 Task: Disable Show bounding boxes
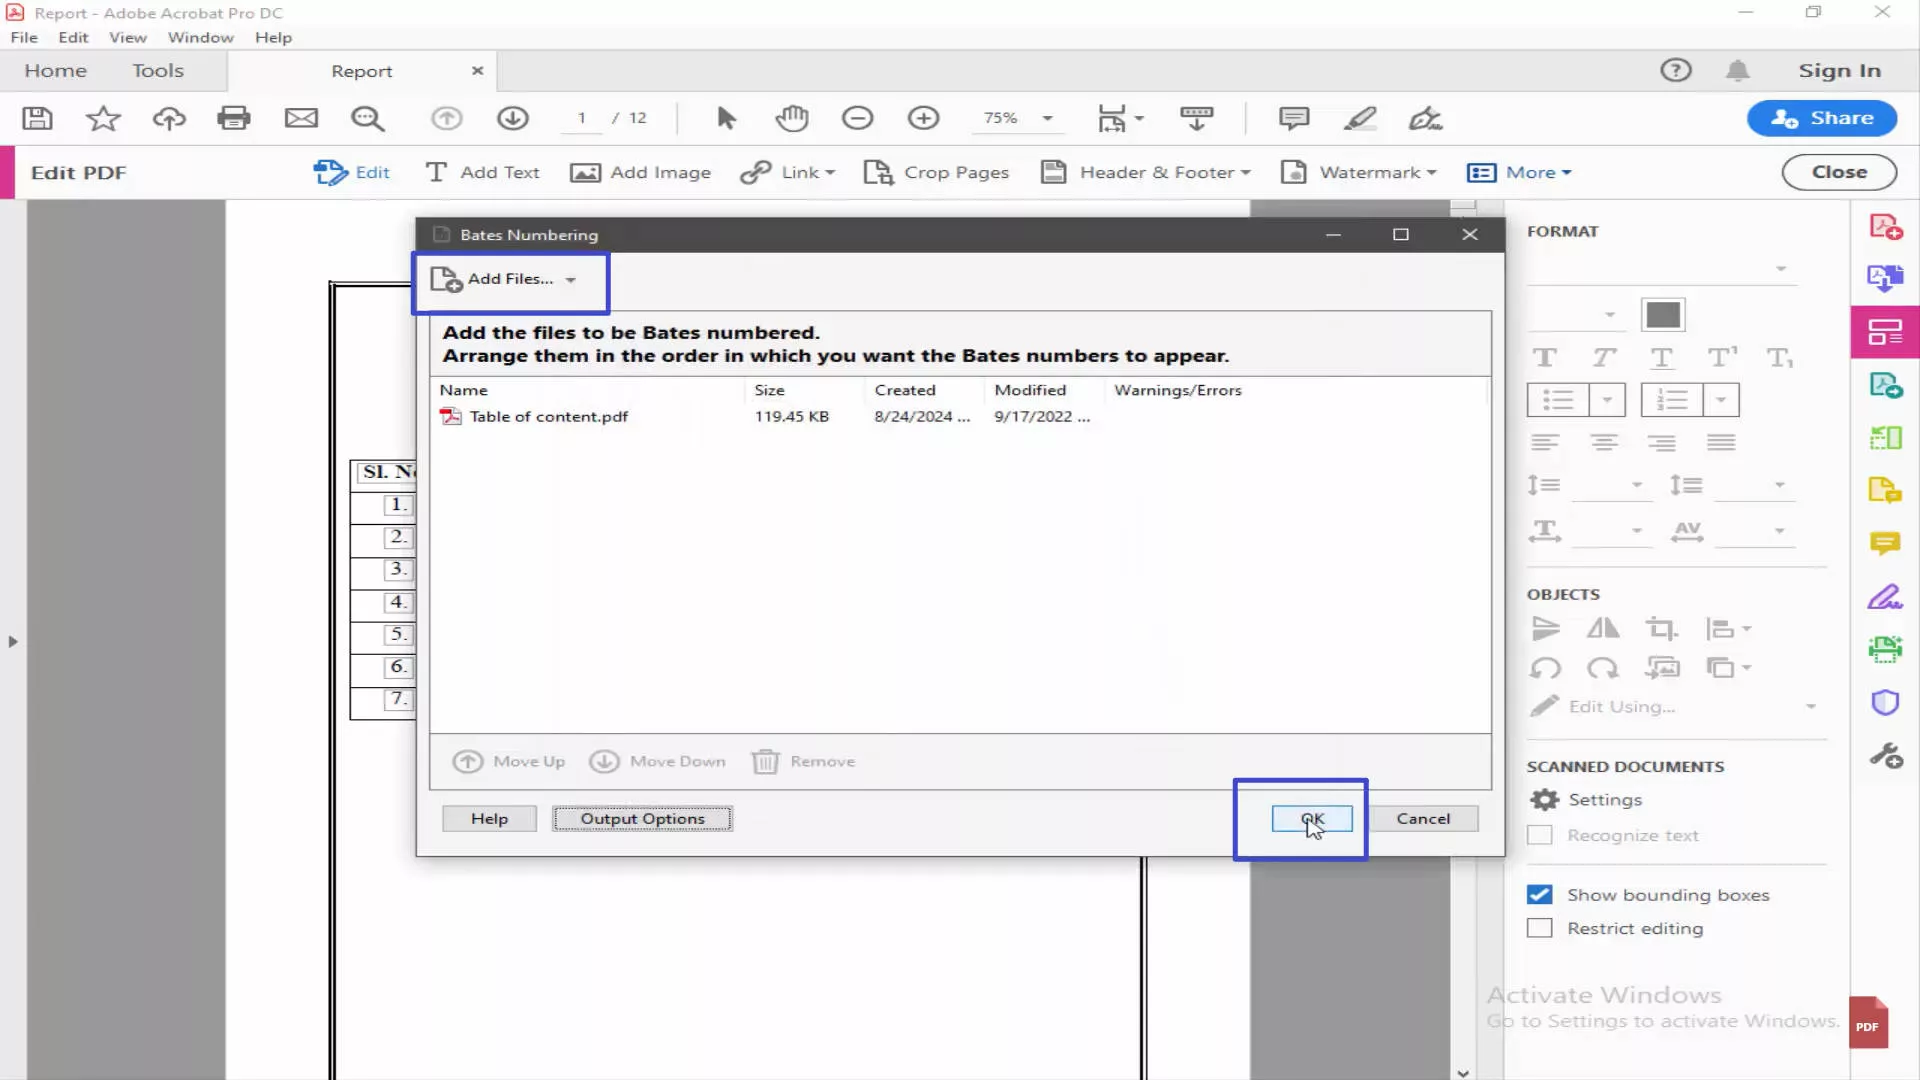click(x=1539, y=895)
